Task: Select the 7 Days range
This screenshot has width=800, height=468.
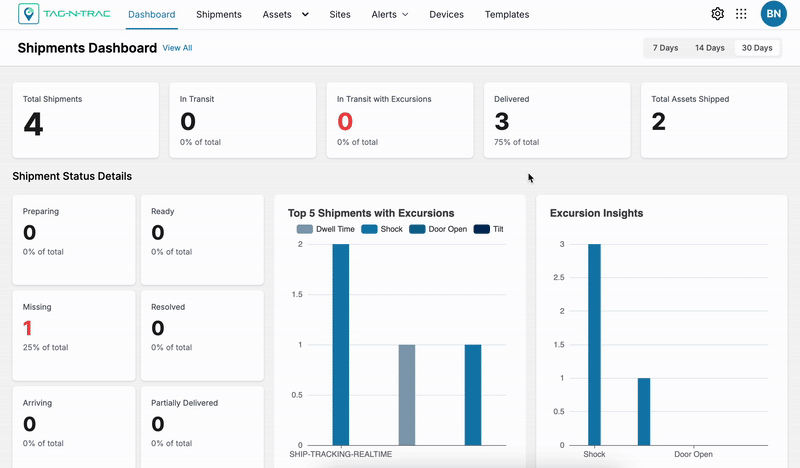Action: (x=665, y=47)
